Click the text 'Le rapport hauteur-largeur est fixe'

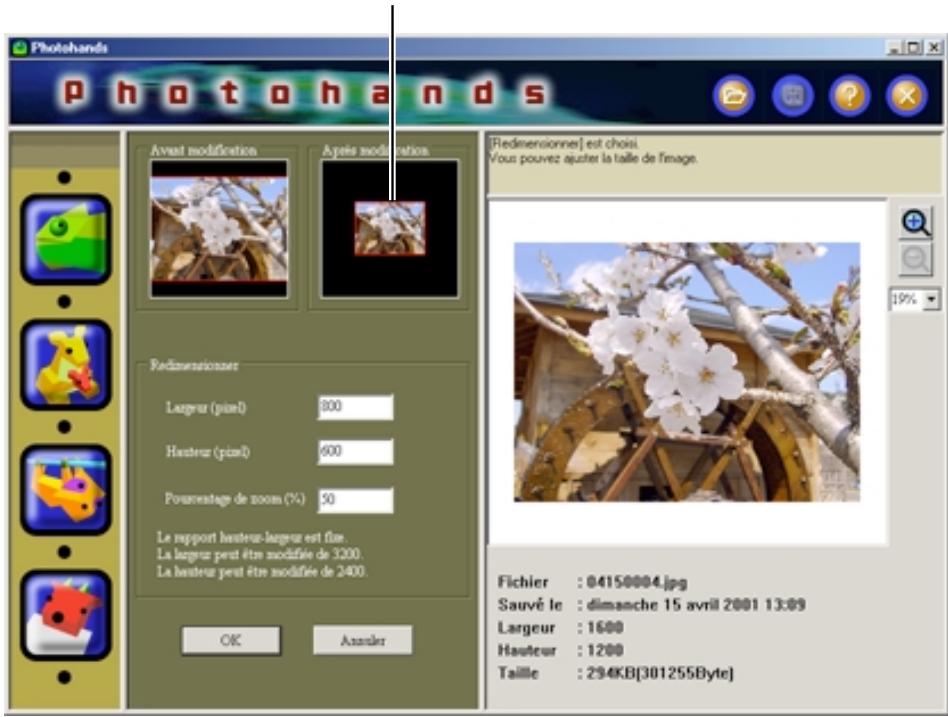pos(252,537)
